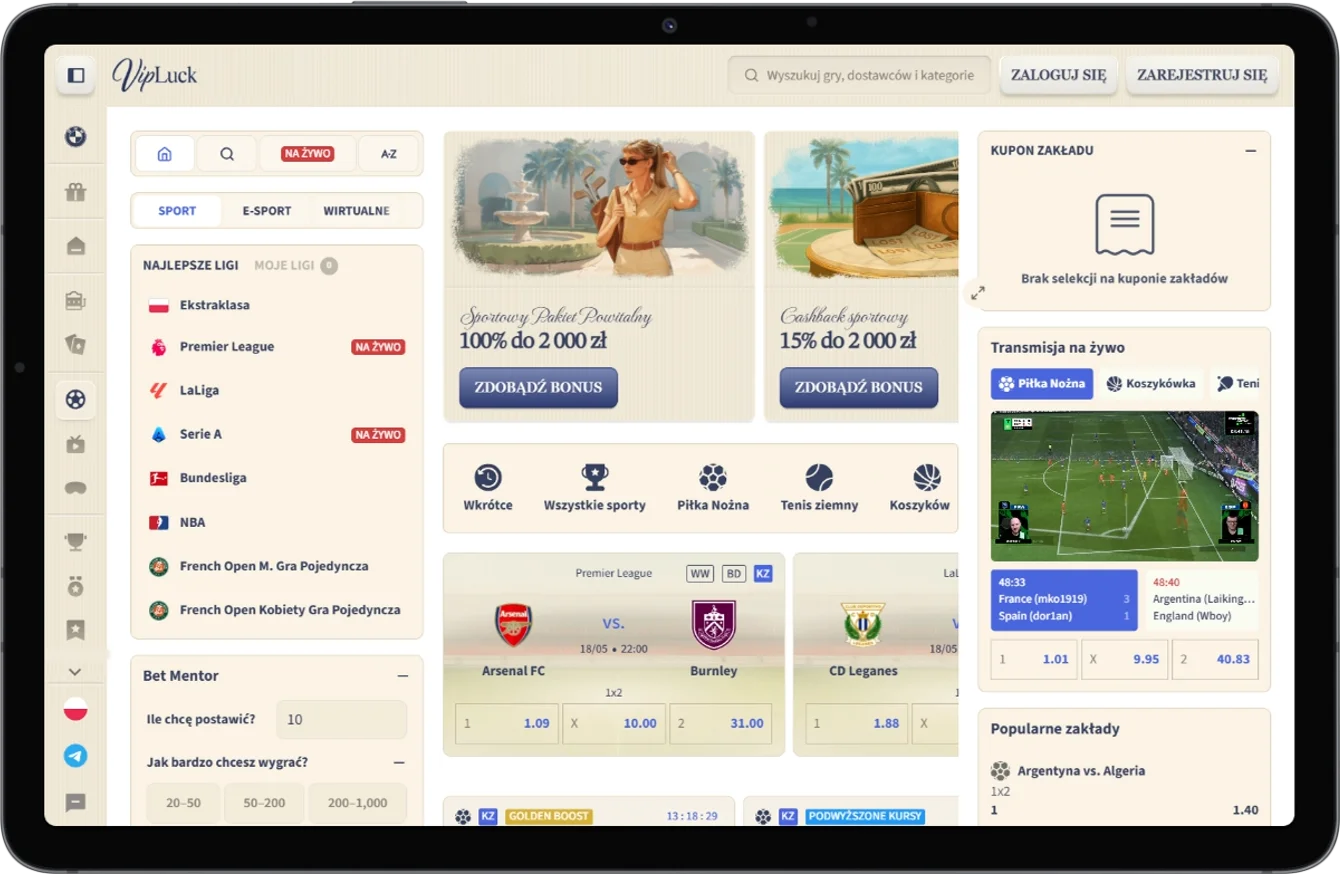Open the live TV icon in sidebar

tap(76, 445)
